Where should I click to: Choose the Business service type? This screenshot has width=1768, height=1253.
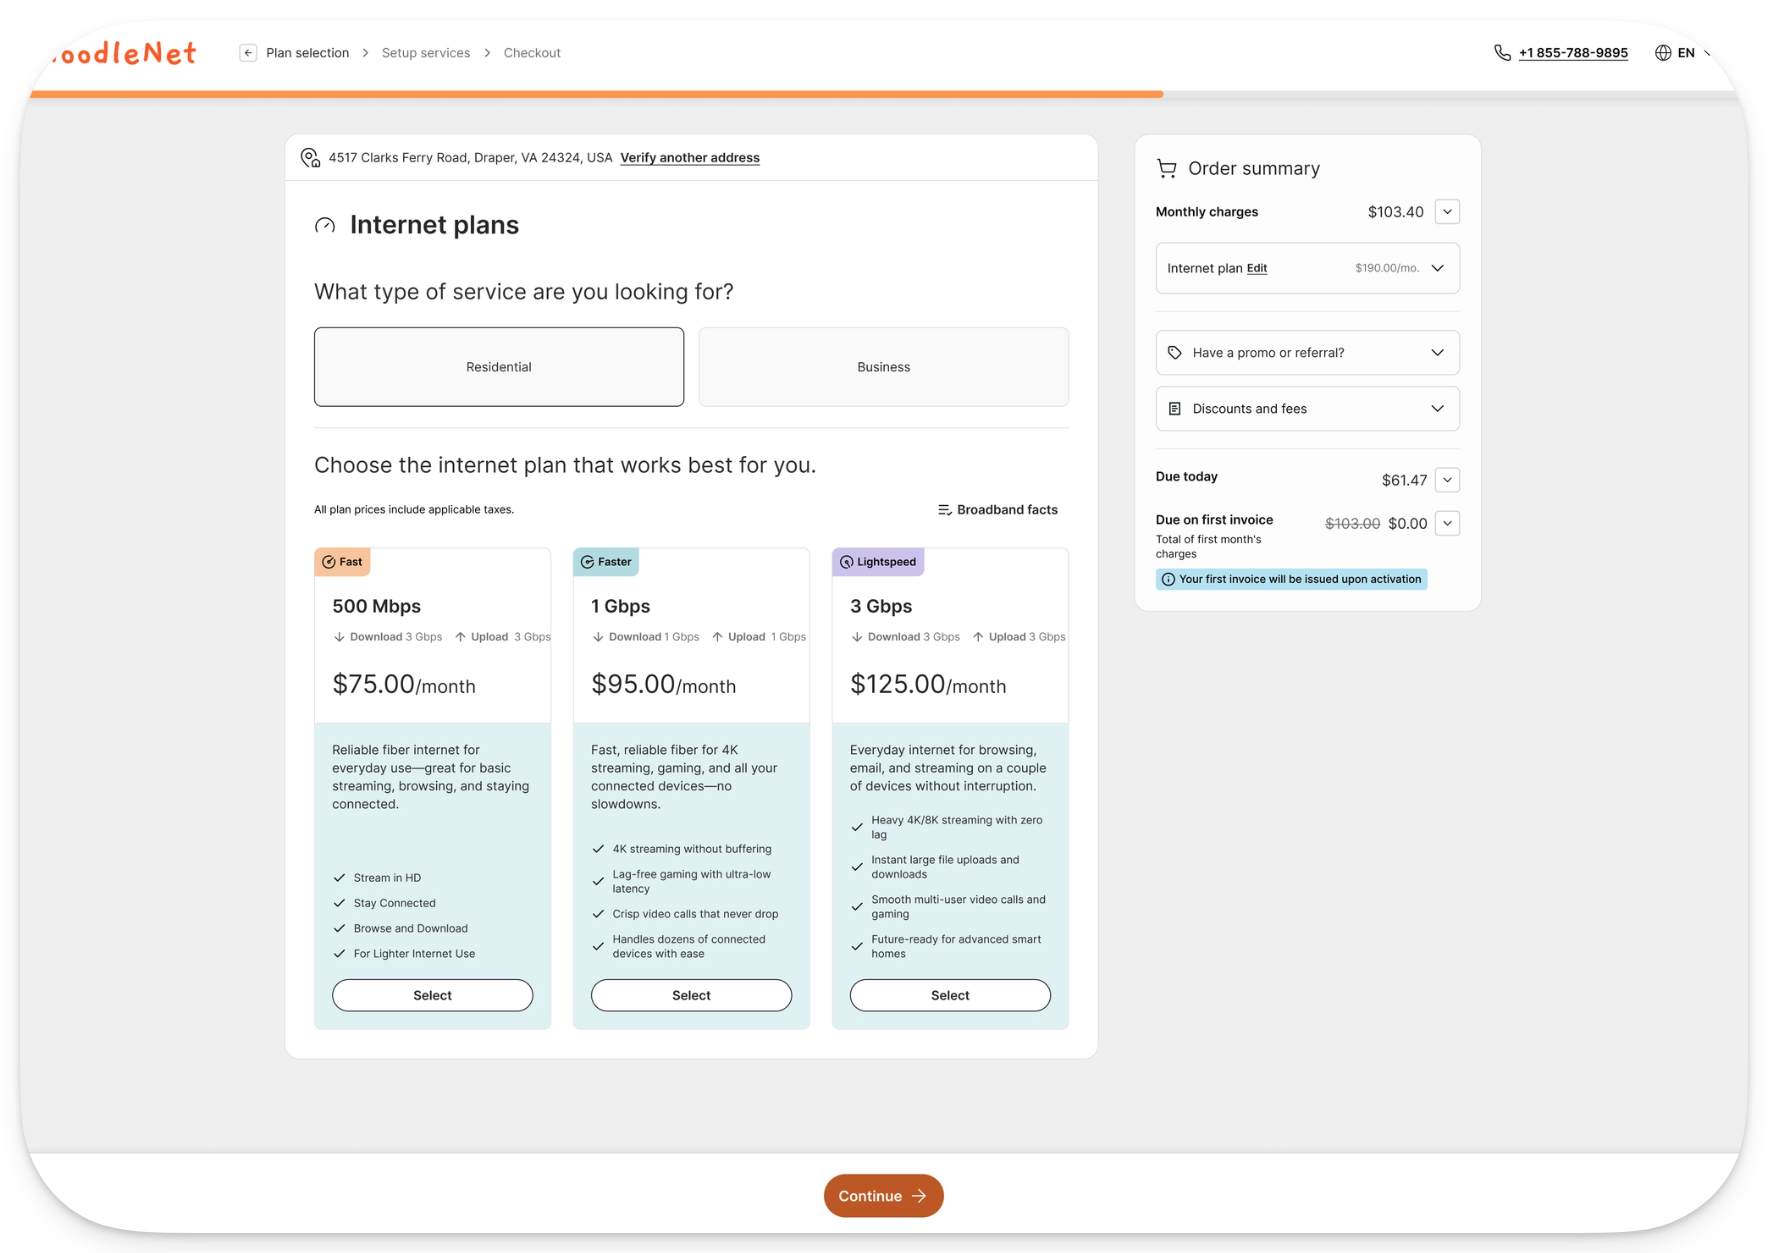coord(884,367)
